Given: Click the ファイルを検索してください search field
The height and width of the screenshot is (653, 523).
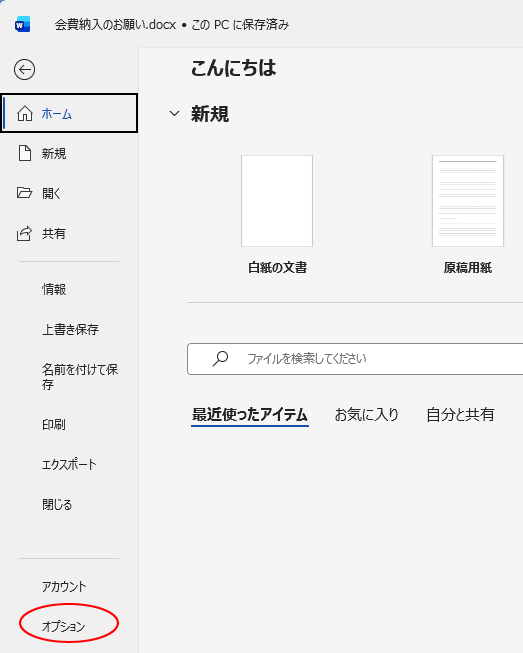Looking at the screenshot, I should pyautogui.click(x=355, y=359).
